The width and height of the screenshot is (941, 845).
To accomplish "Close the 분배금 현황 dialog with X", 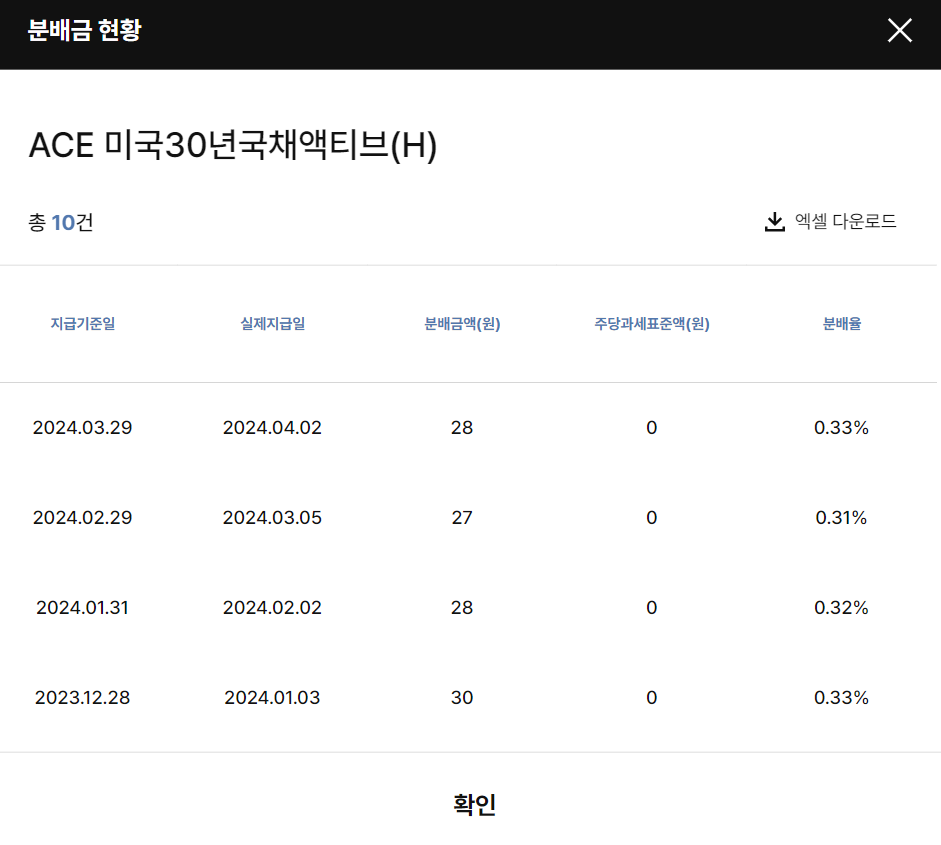I will (900, 30).
